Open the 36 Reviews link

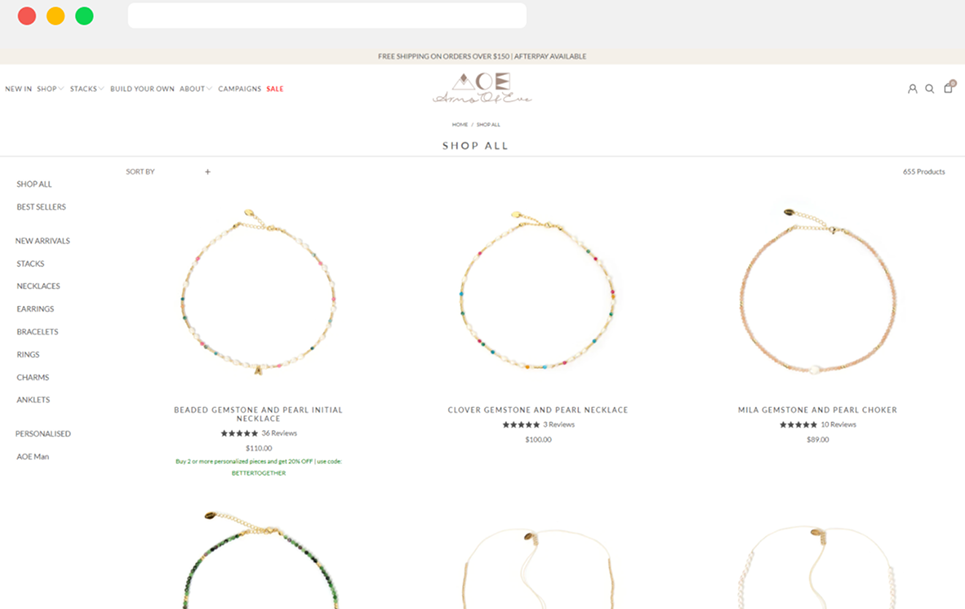click(x=279, y=433)
